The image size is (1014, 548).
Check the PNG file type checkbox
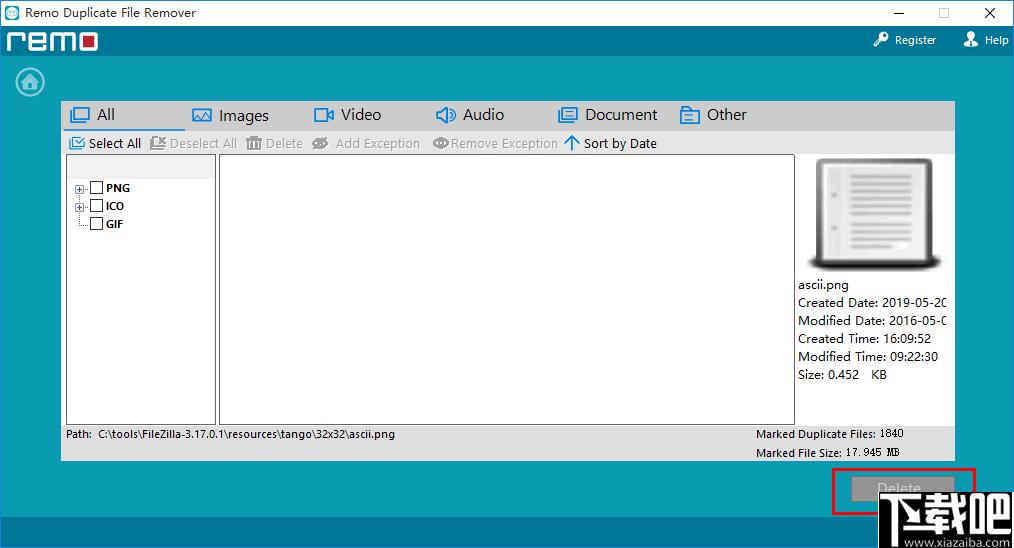click(96, 188)
